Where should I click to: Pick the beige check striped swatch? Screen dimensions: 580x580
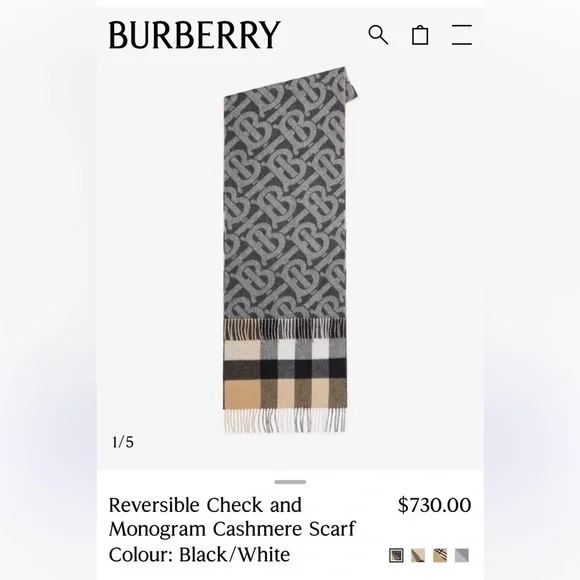(x=440, y=555)
